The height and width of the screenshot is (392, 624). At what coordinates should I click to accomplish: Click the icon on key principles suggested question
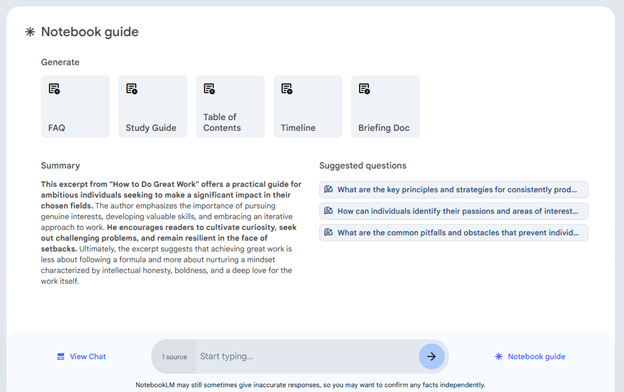tap(328, 189)
